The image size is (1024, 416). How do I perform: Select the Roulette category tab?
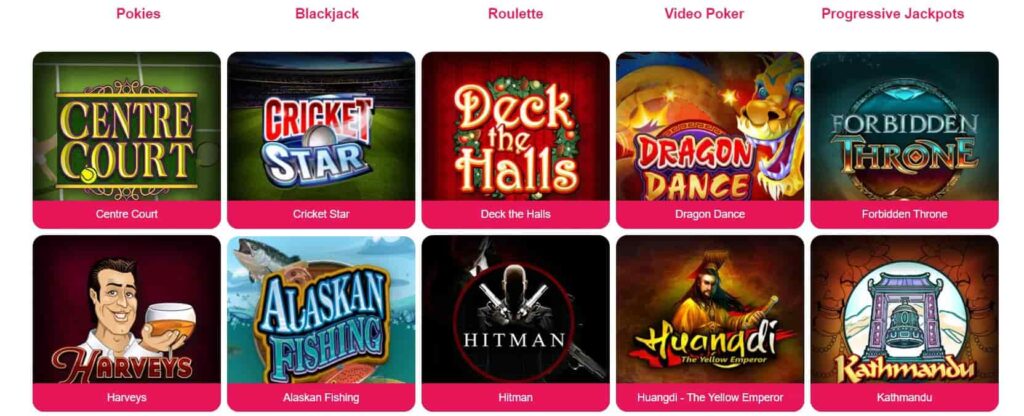click(515, 14)
